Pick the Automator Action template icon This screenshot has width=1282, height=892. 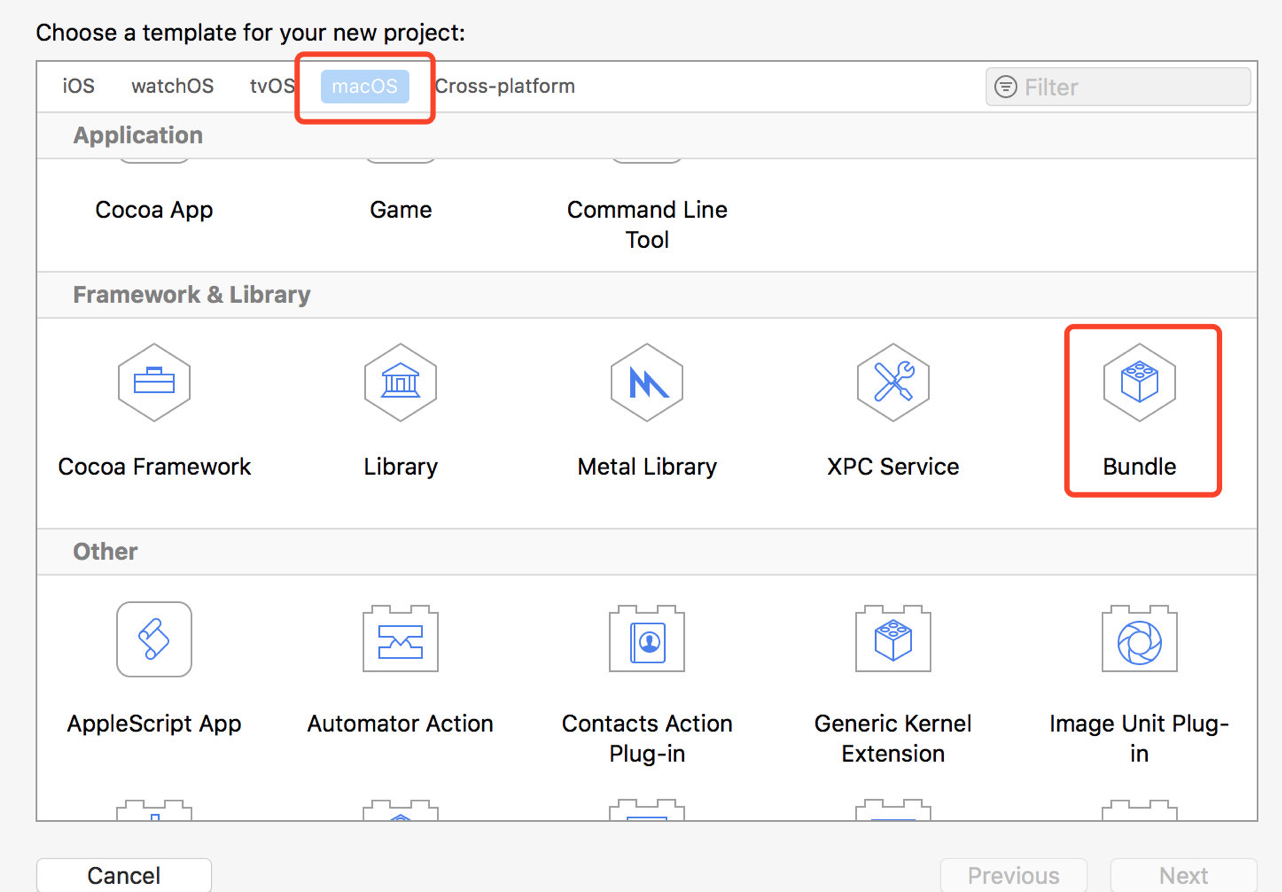coord(400,640)
